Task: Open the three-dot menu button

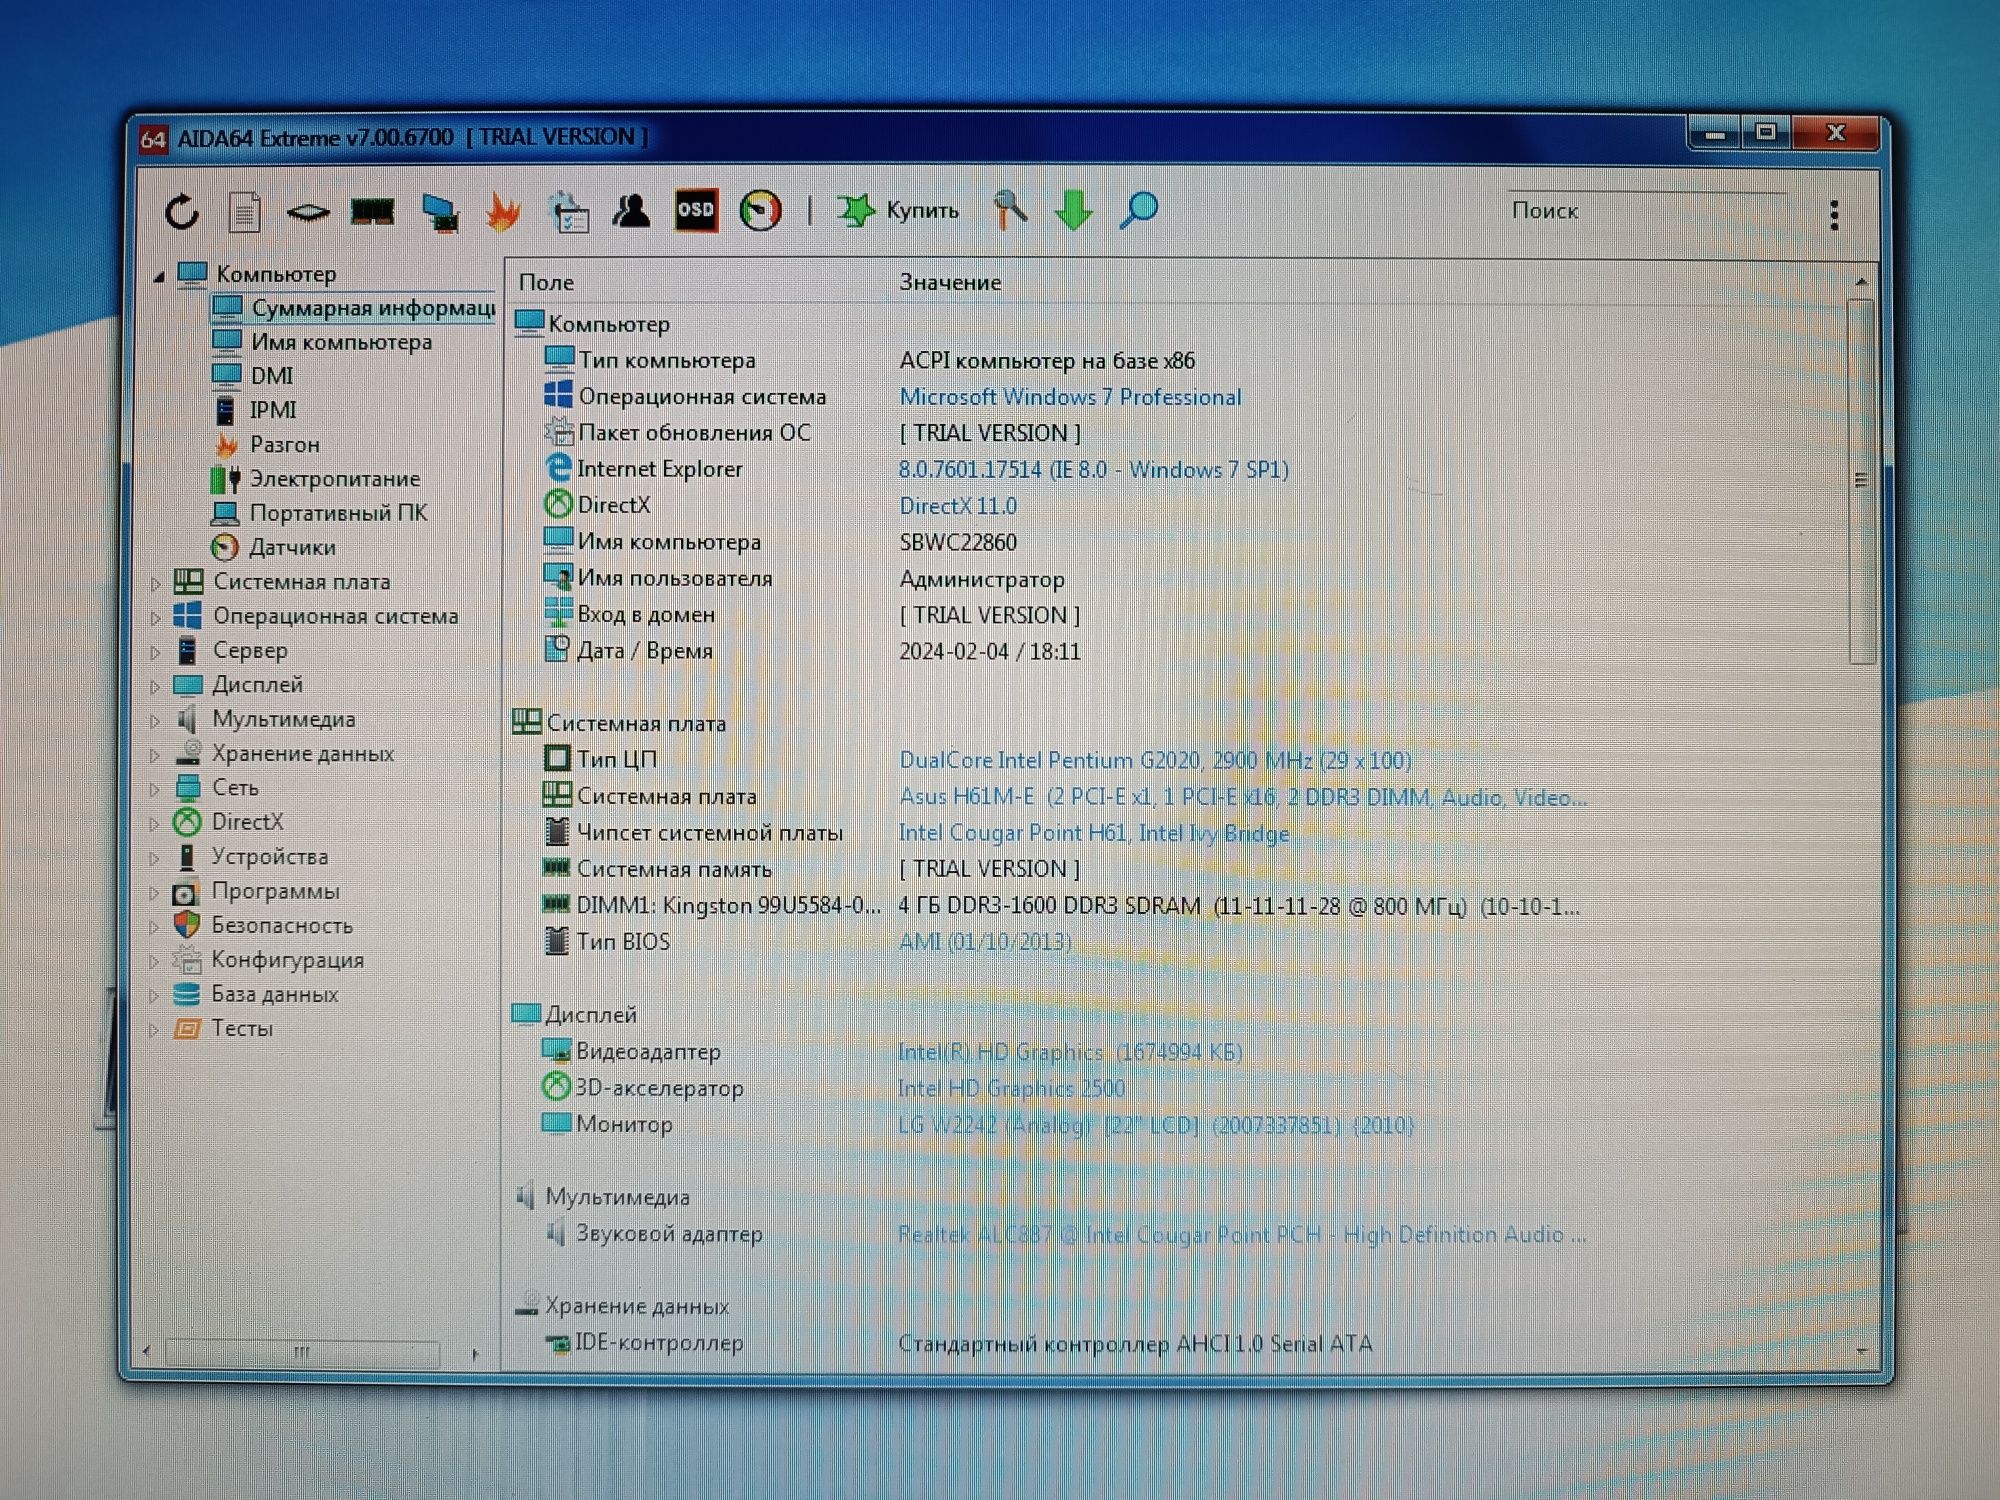Action: coord(1834,214)
